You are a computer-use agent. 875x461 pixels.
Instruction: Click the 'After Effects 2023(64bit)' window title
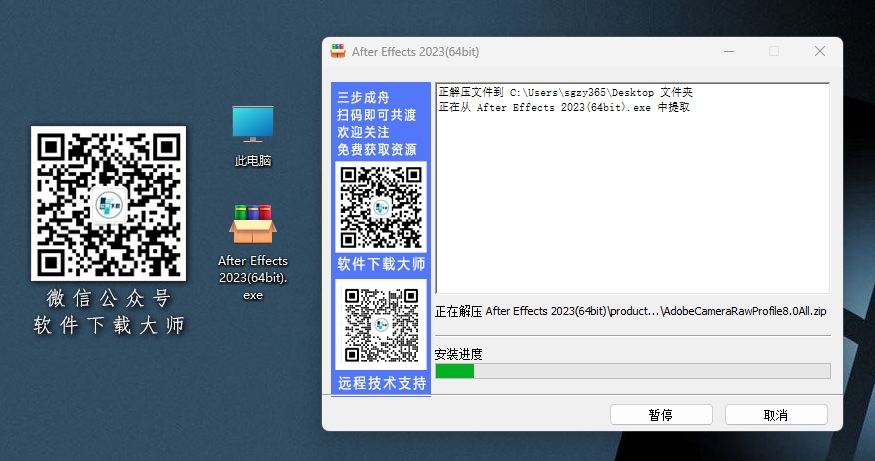tap(415, 52)
